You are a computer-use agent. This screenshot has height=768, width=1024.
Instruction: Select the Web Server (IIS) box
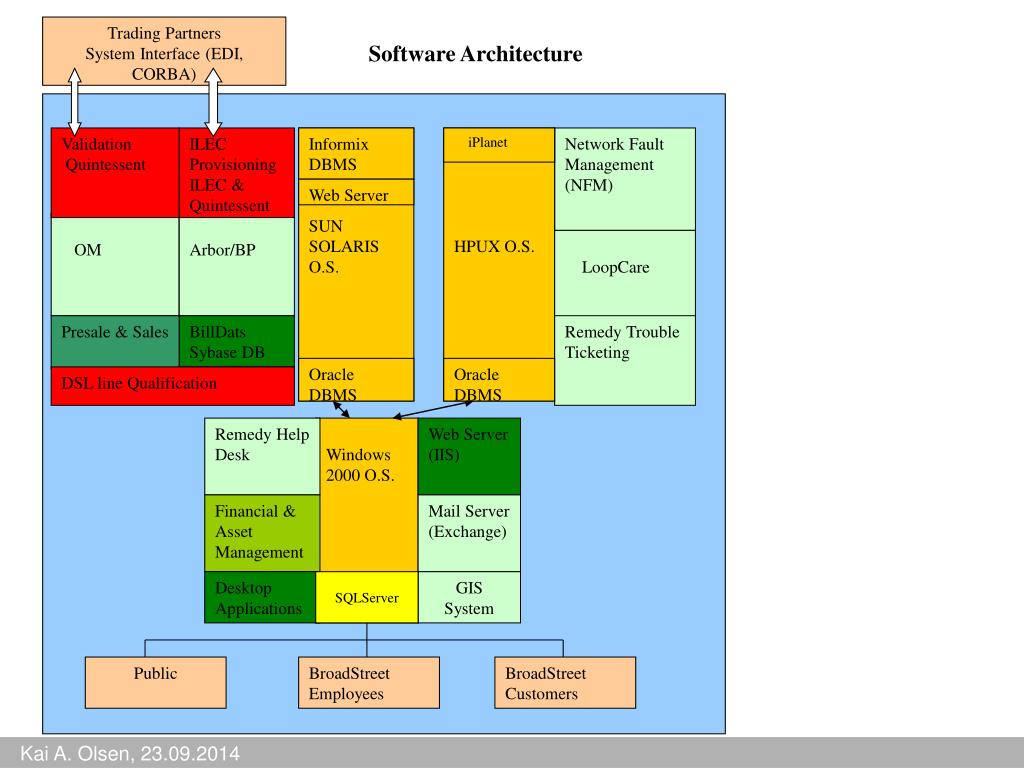(469, 456)
